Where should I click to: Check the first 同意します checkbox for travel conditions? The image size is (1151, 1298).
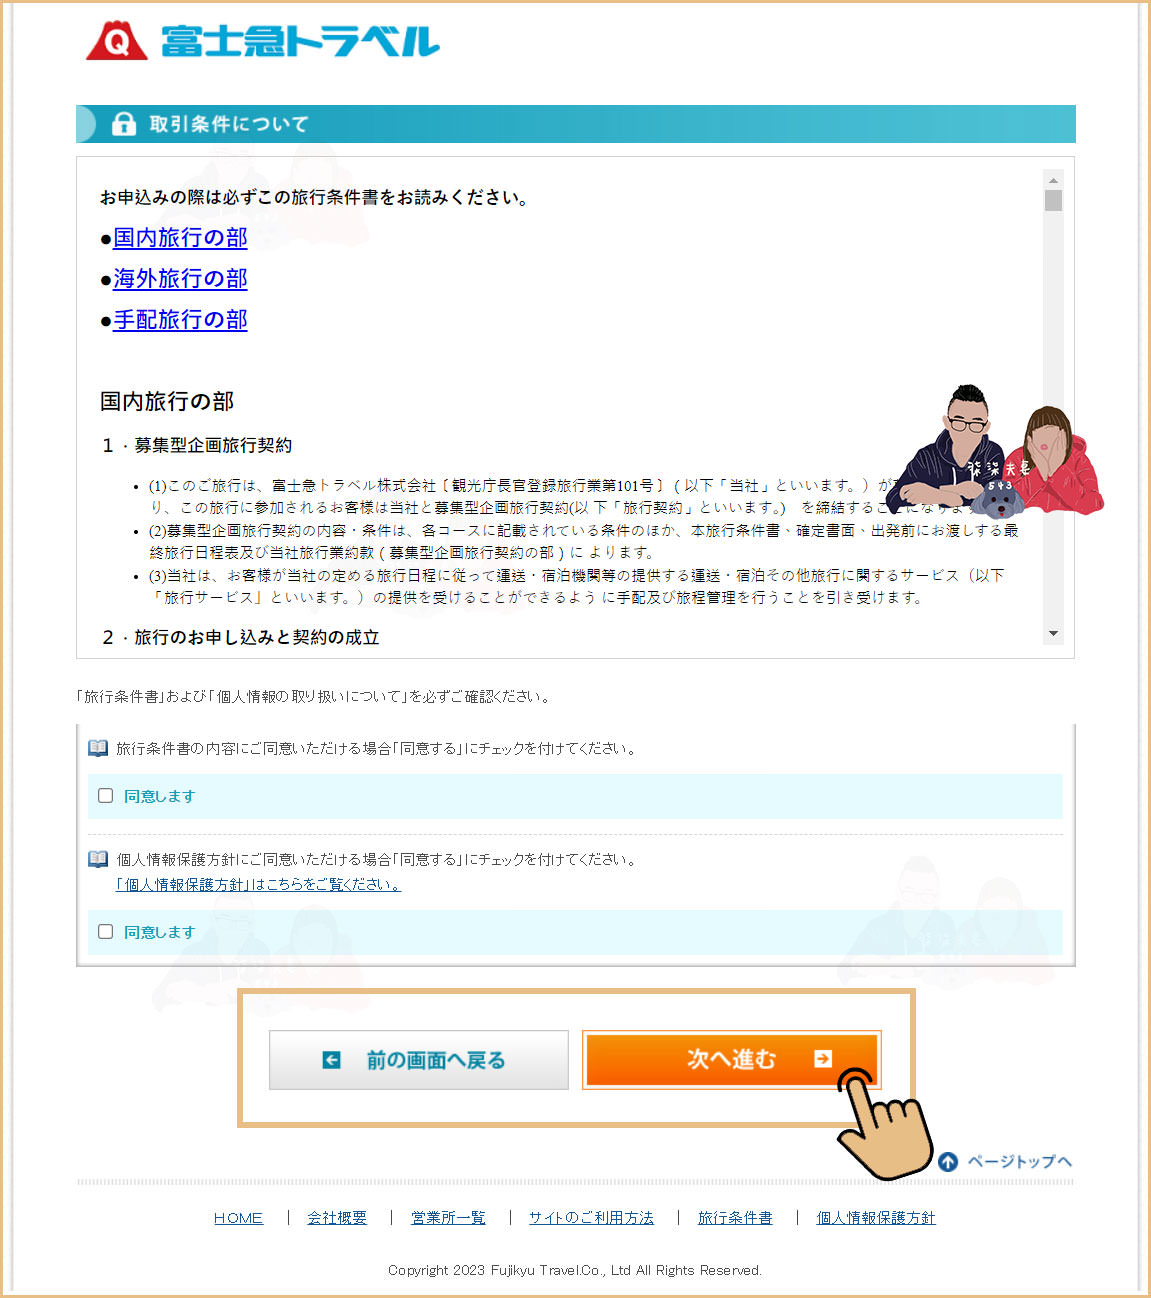tap(105, 796)
